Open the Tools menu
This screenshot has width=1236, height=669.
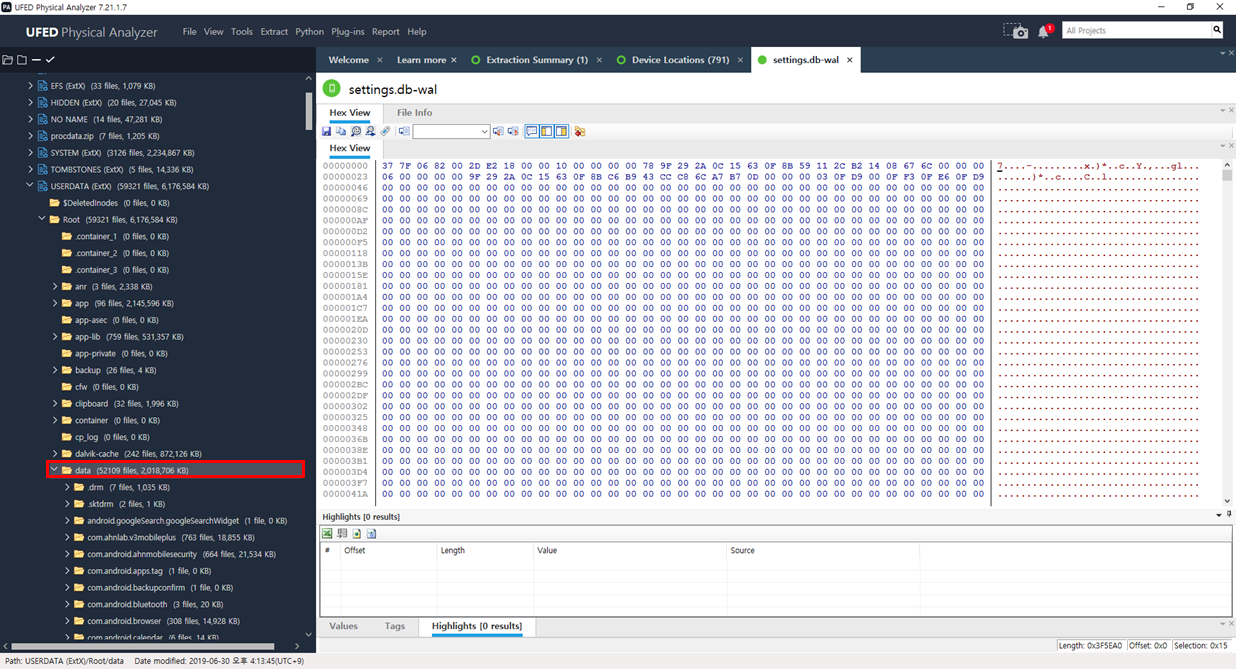pyautogui.click(x=242, y=32)
